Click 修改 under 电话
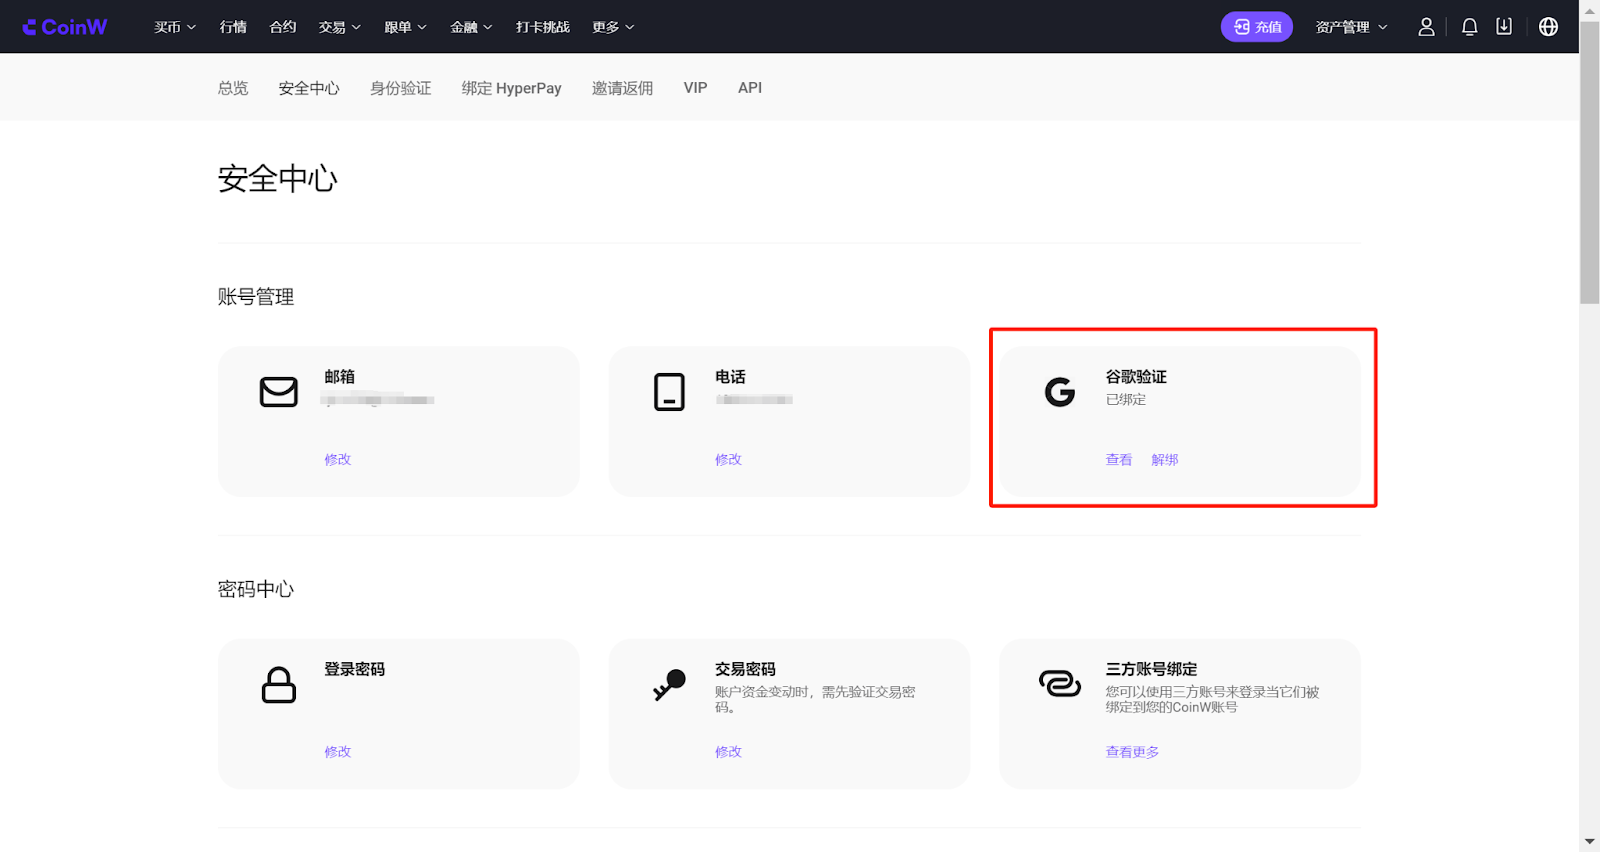The height and width of the screenshot is (852, 1600). click(x=728, y=460)
